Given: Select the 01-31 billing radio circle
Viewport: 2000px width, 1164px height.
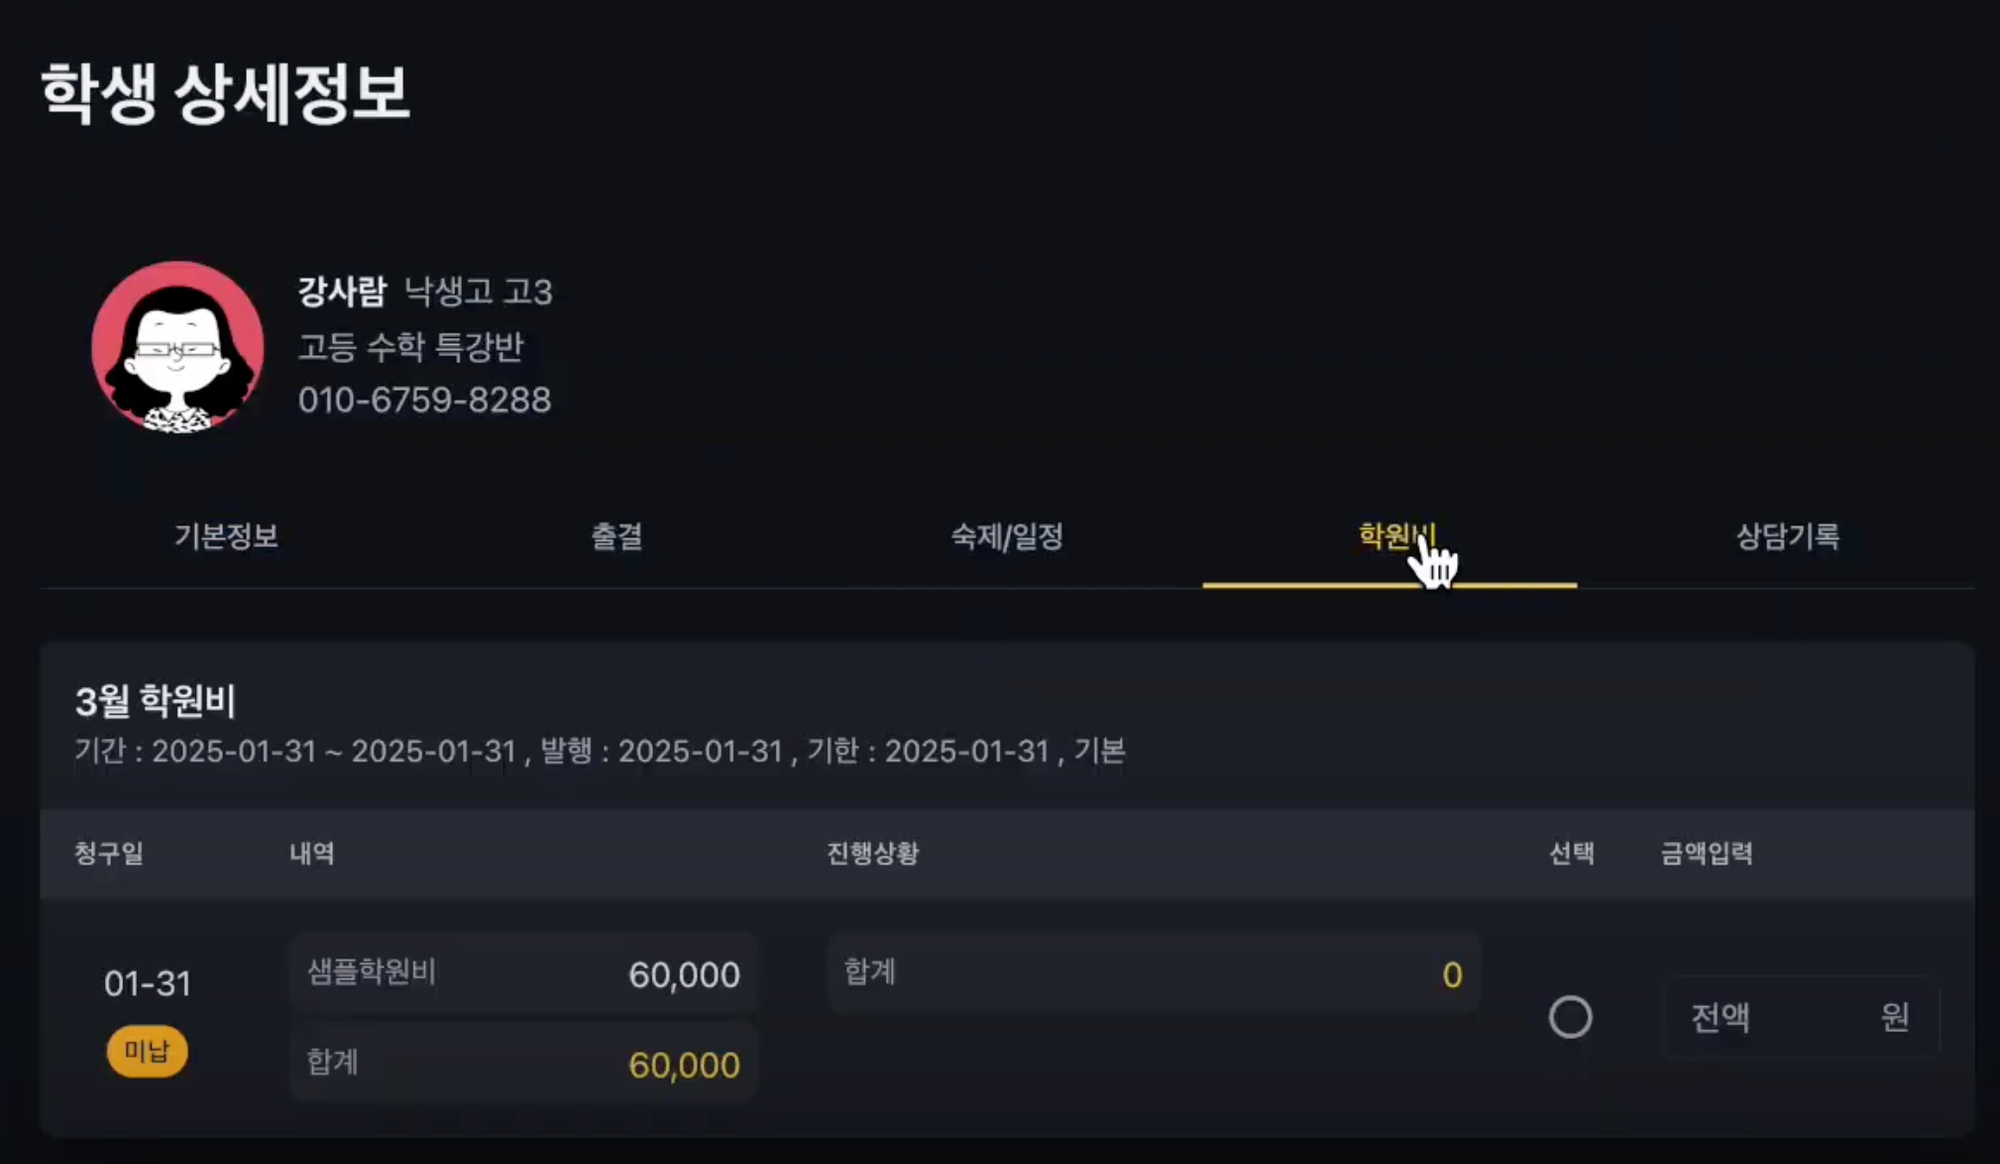Looking at the screenshot, I should [x=1570, y=1017].
